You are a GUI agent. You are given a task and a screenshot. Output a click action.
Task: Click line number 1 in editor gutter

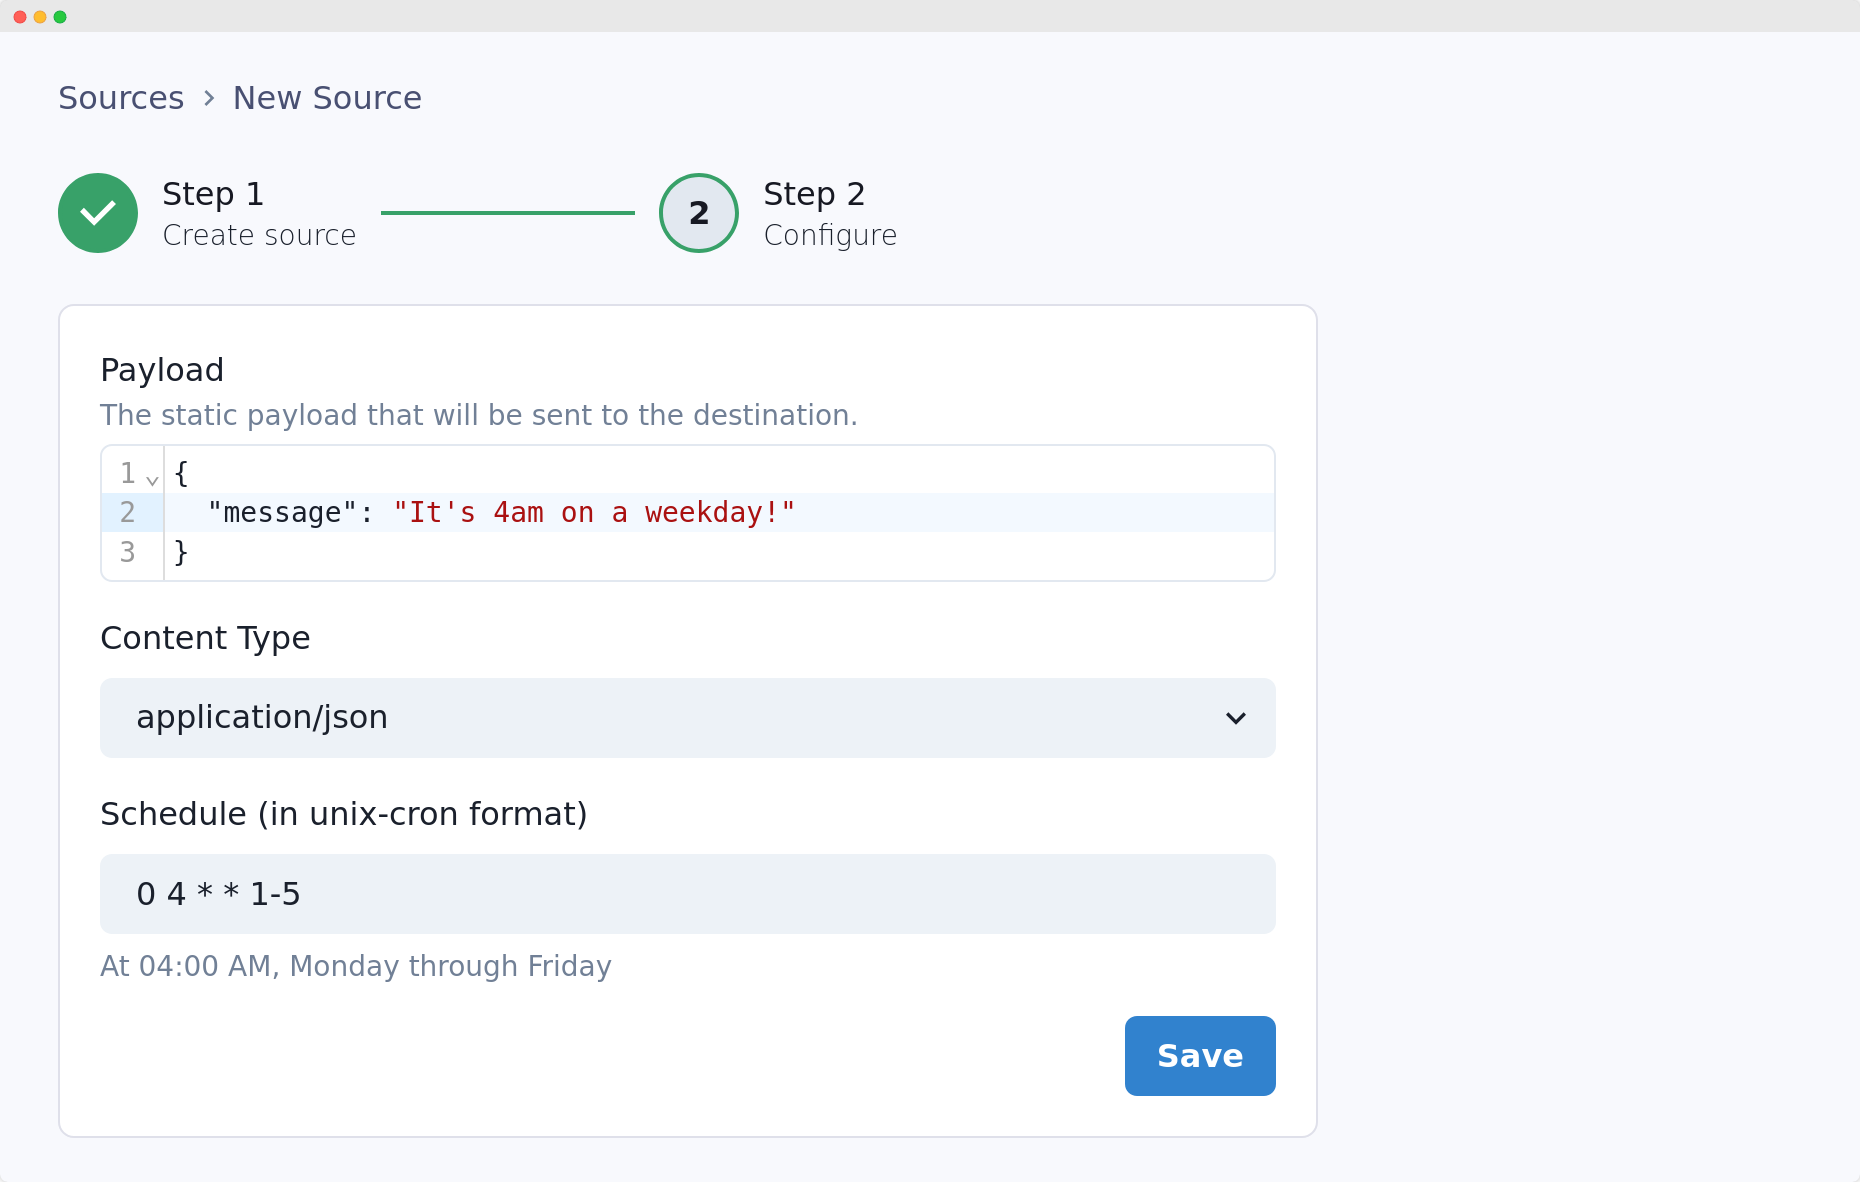tap(127, 473)
